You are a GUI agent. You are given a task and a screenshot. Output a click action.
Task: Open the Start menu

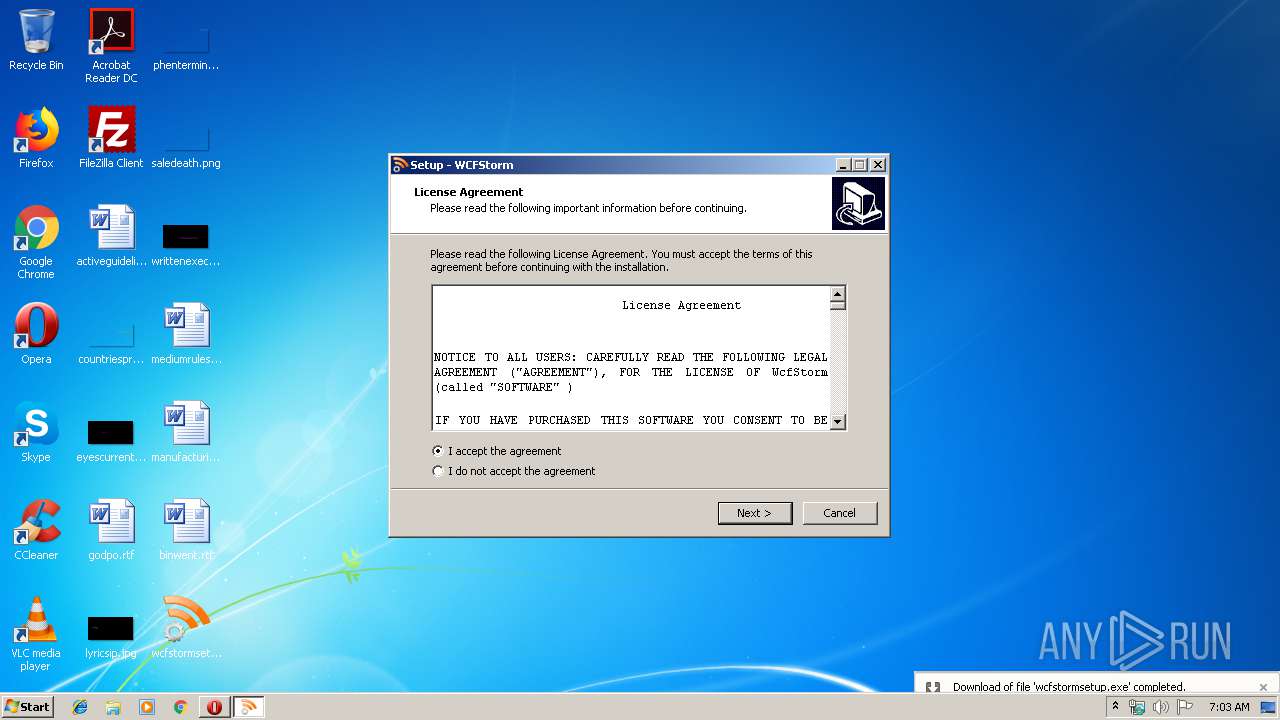tap(27, 707)
